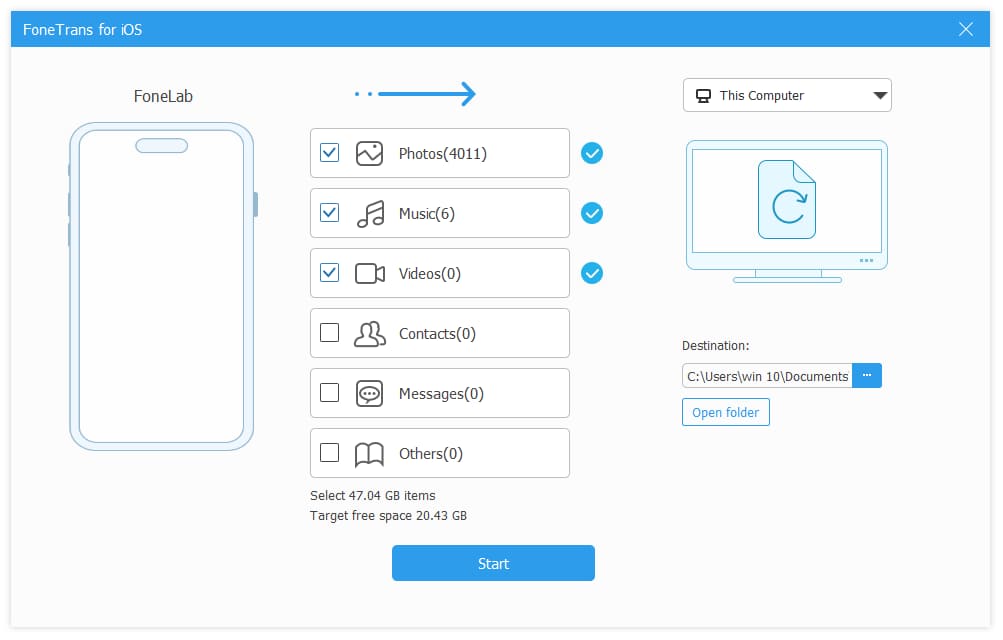Viewport: 1003px width, 640px height.
Task: Check the Messages(0) checkbox
Action: tap(329, 393)
